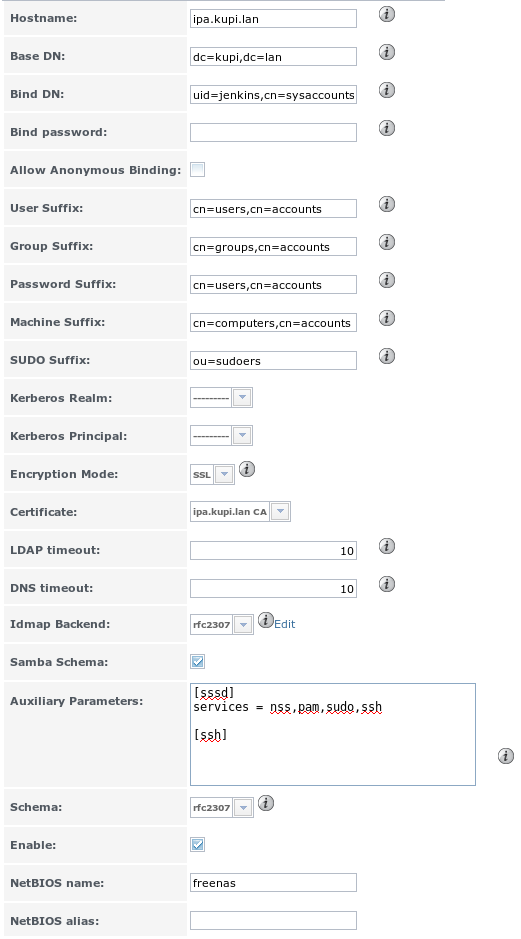The image size is (521, 939).
Task: Open the info icon next to Password Suffix
Action: tap(387, 280)
